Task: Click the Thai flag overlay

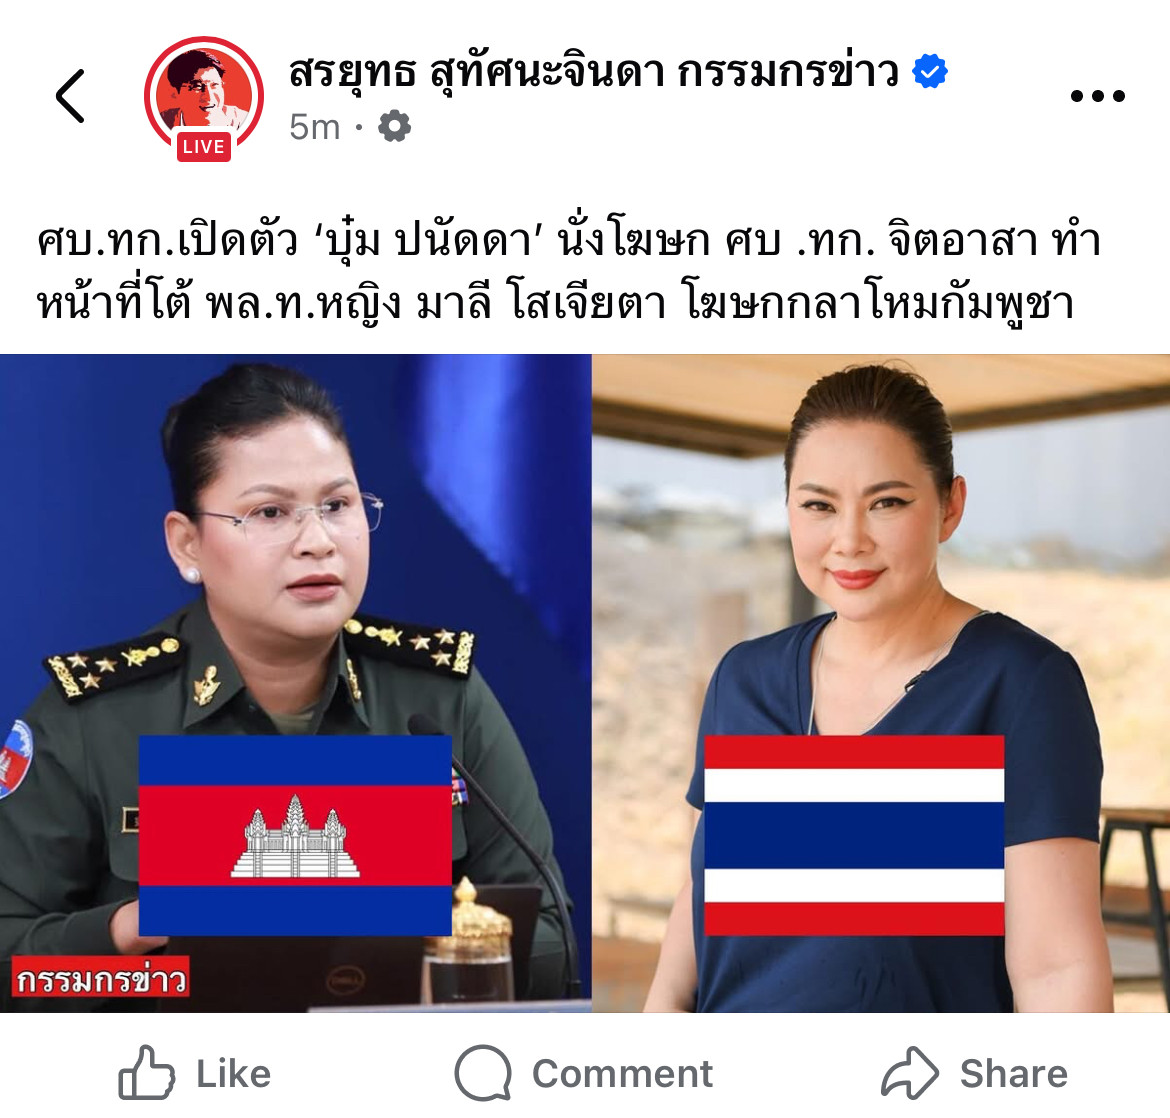Action: click(854, 835)
